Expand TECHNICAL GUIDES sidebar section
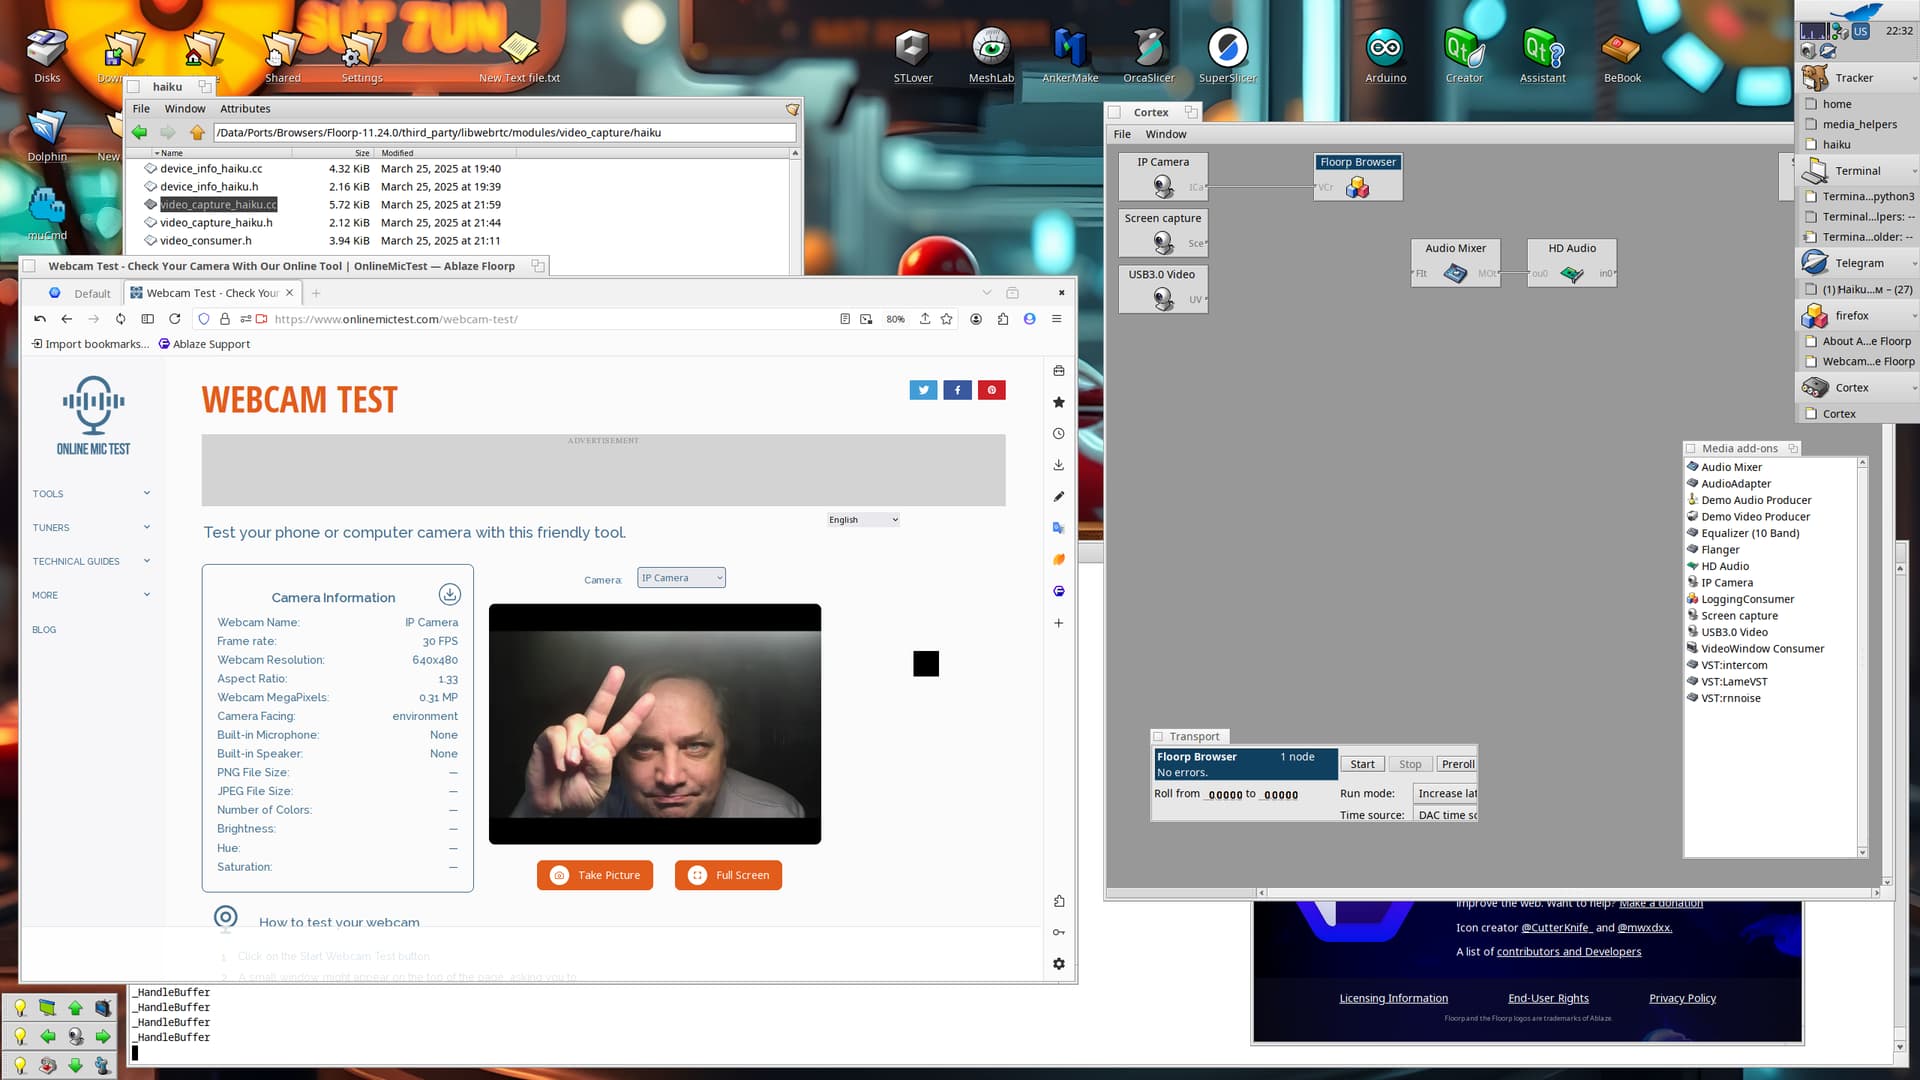Viewport: 1920px width, 1080px height. point(91,561)
